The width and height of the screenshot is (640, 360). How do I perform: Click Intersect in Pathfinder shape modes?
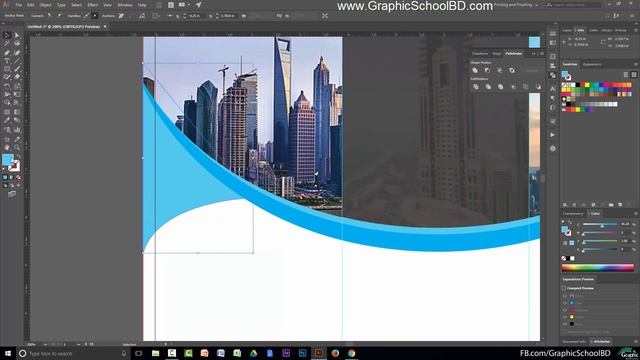tap(500, 71)
